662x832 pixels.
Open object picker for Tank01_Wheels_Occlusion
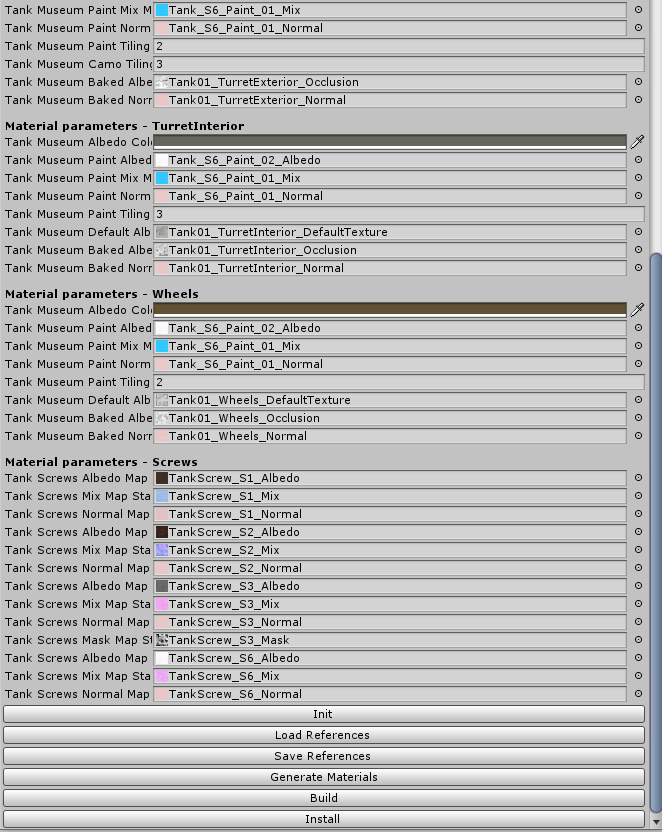pyautogui.click(x=638, y=418)
